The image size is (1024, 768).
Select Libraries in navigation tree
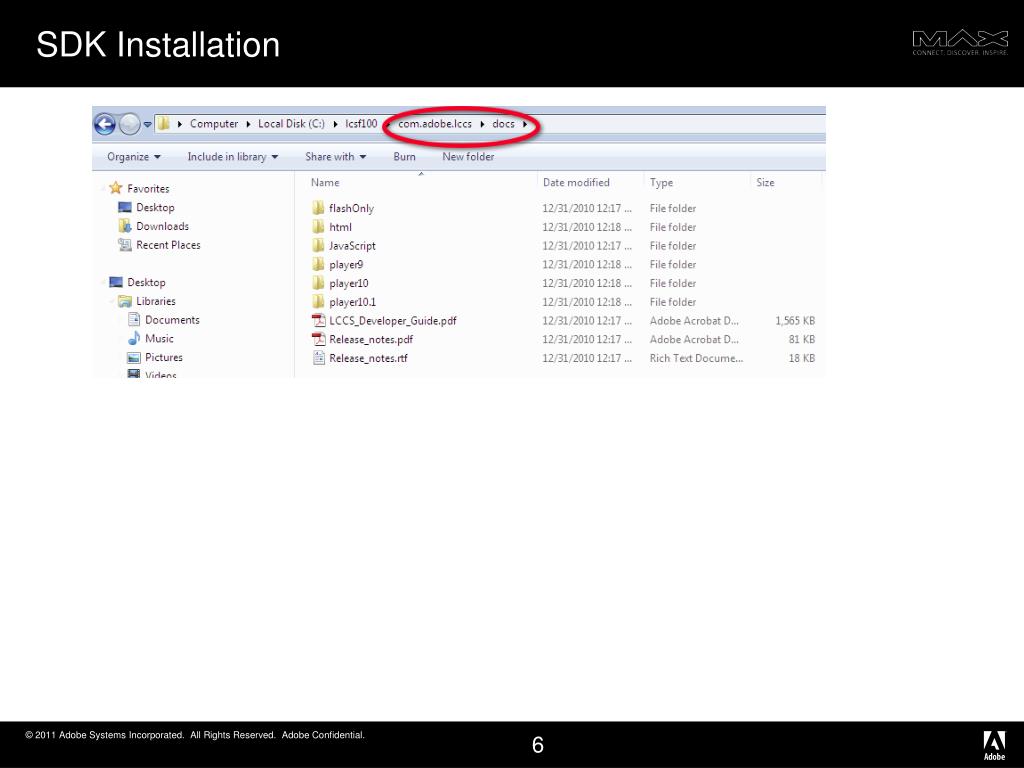(x=155, y=301)
